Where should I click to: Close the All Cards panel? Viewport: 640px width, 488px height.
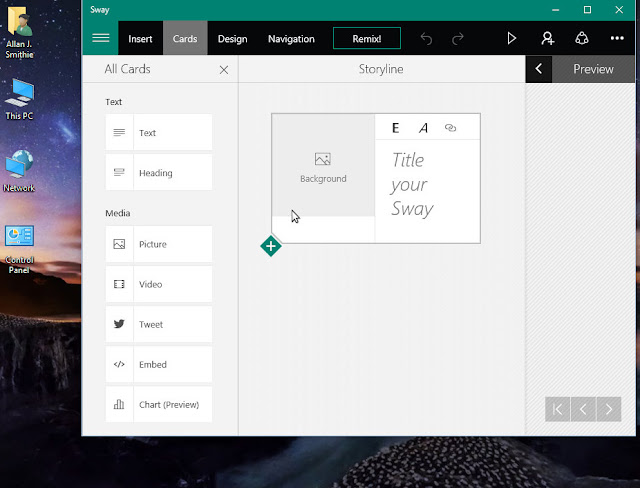(224, 70)
